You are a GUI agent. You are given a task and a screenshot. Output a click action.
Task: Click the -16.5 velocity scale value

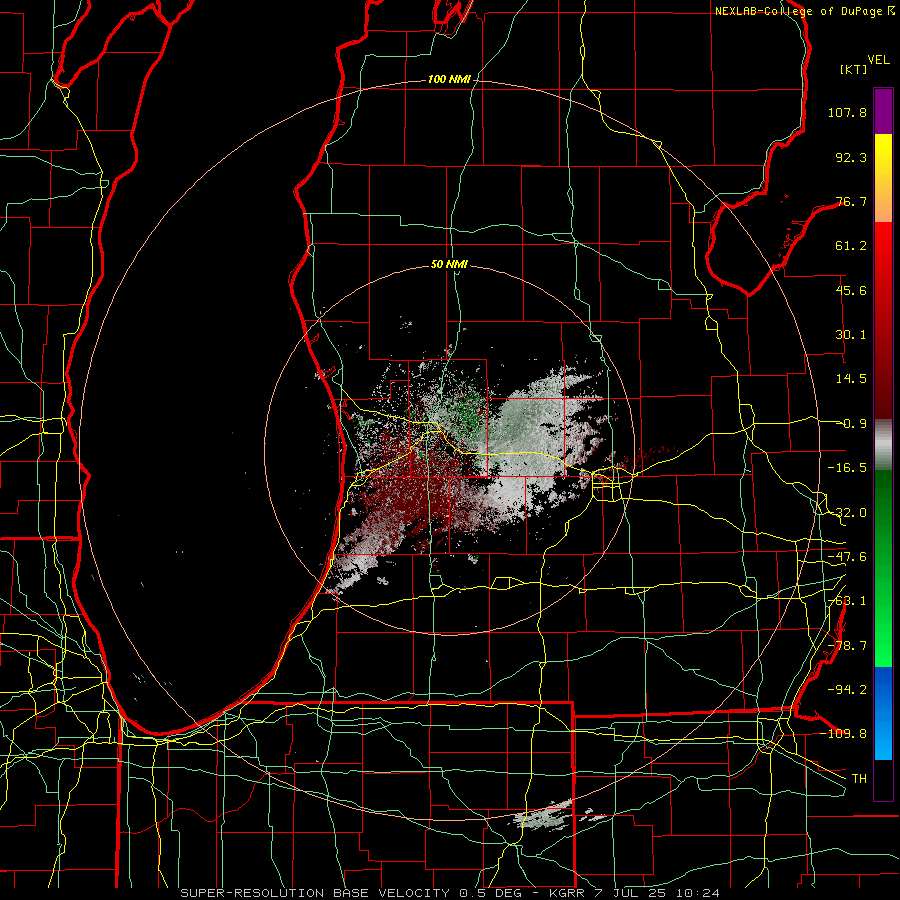tap(847, 468)
